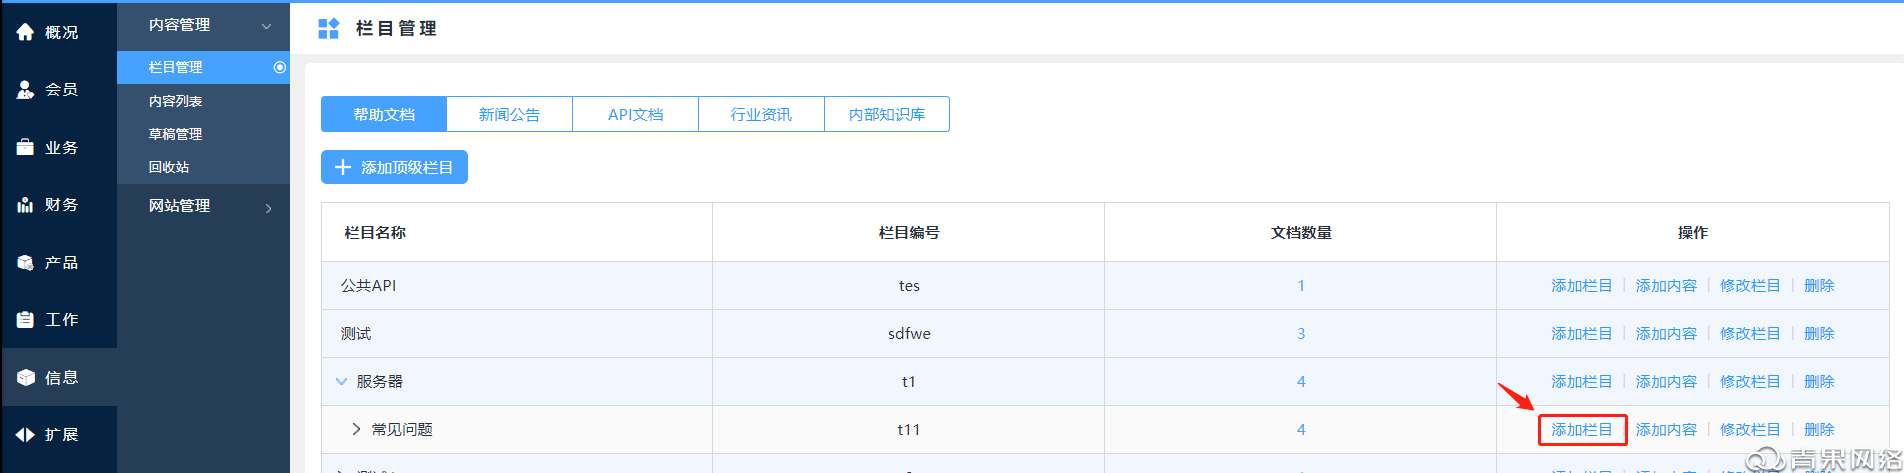The height and width of the screenshot is (473, 1904).
Task: Click the 添加顶级栏目 button
Action: (394, 167)
